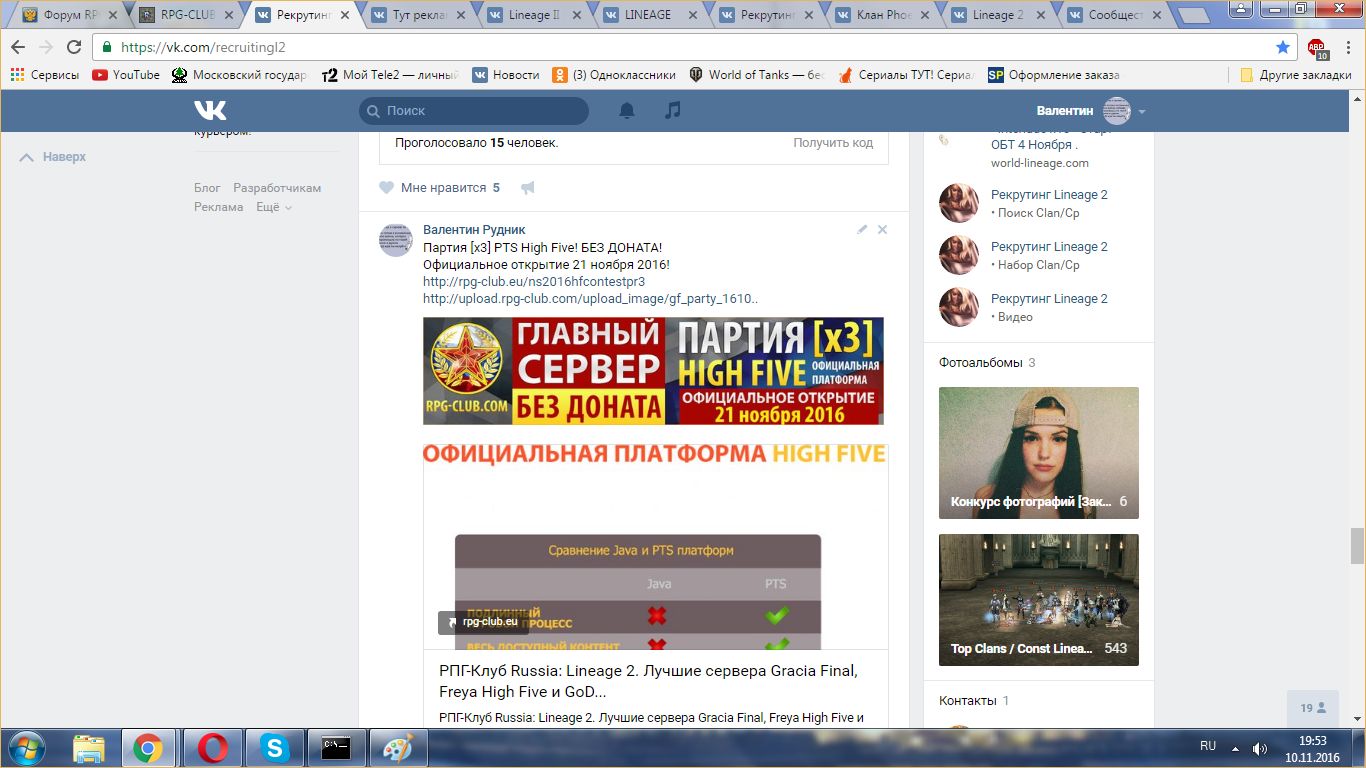Open the upload.rpg-club.com image link
The height and width of the screenshot is (768, 1366).
[x=590, y=298]
